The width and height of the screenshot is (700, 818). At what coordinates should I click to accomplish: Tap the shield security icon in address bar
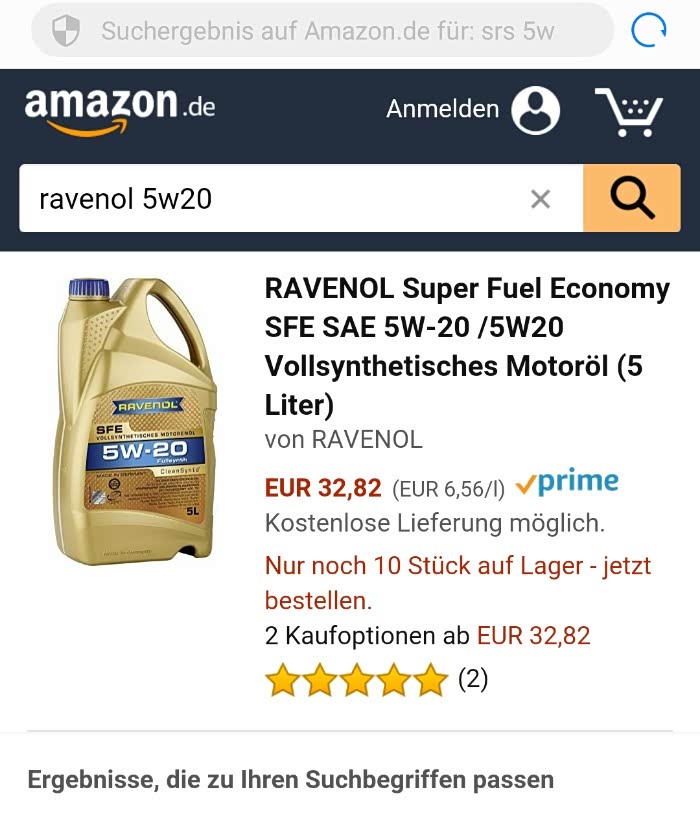(x=66, y=30)
